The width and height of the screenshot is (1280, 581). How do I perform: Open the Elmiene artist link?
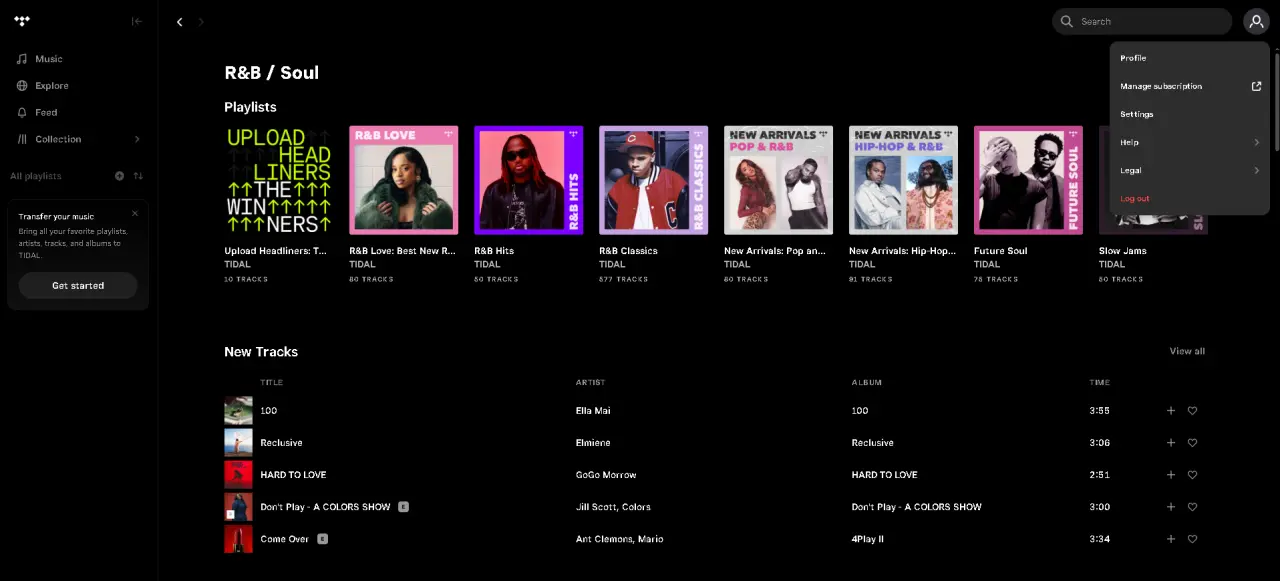(593, 443)
